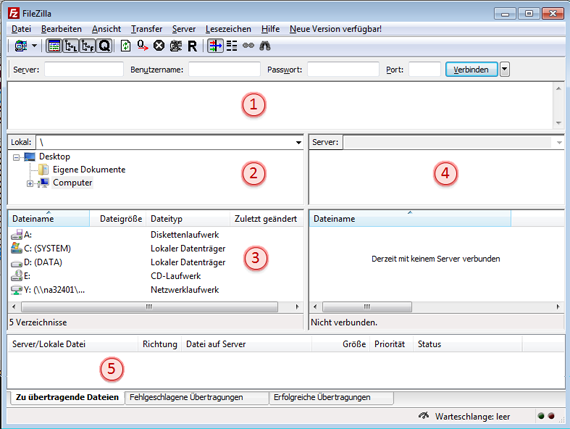Viewport: 570px width, 429px height.
Task: Toggle the transfer queue display
Action: pos(104,46)
